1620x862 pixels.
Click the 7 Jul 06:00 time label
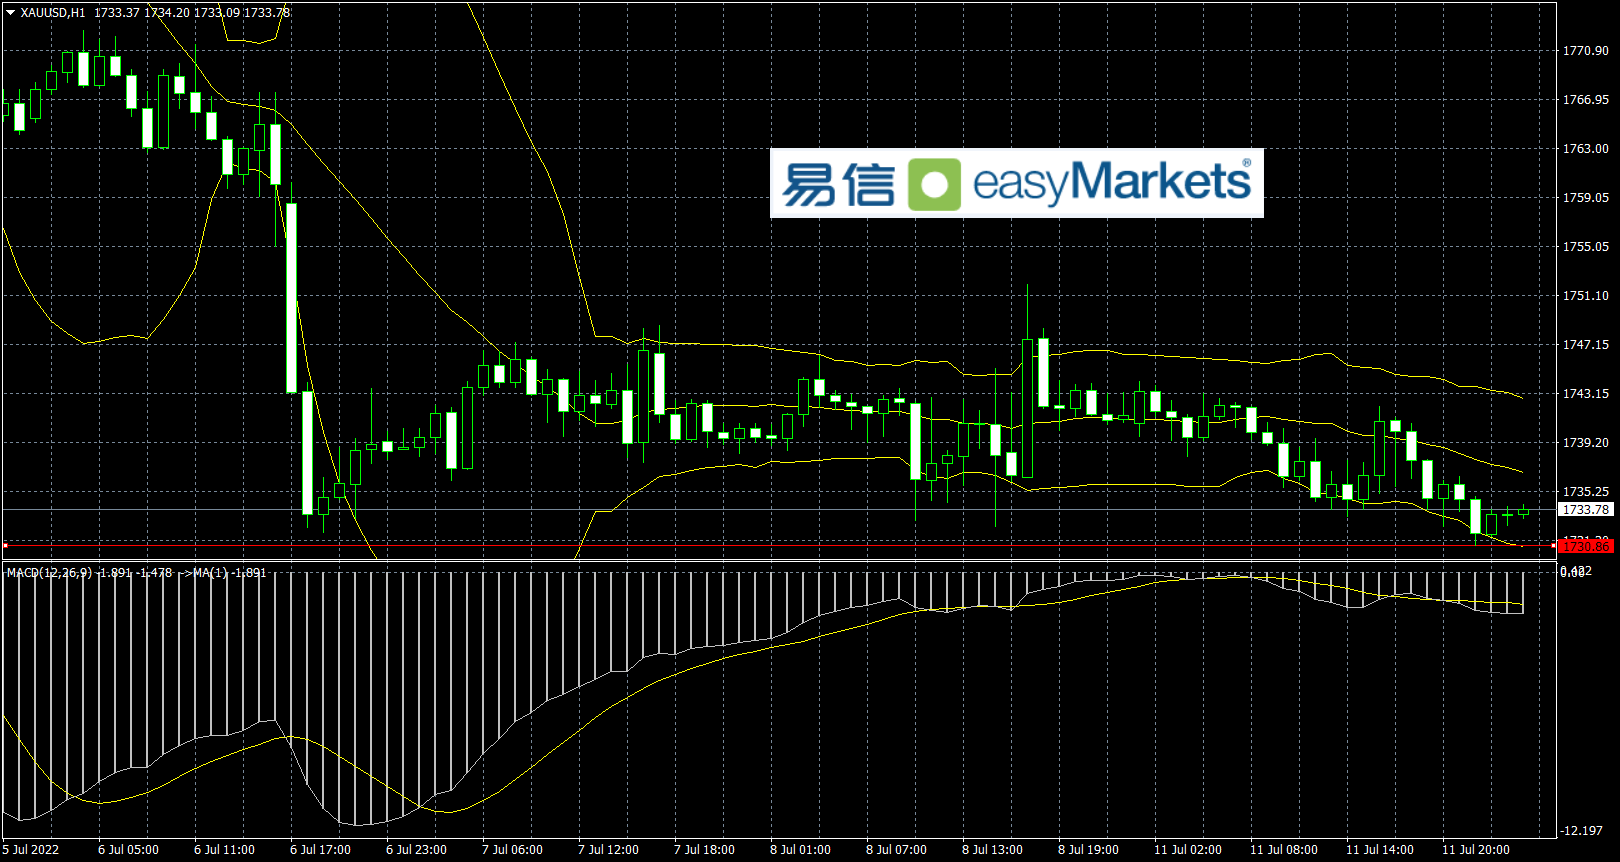pyautogui.click(x=512, y=850)
